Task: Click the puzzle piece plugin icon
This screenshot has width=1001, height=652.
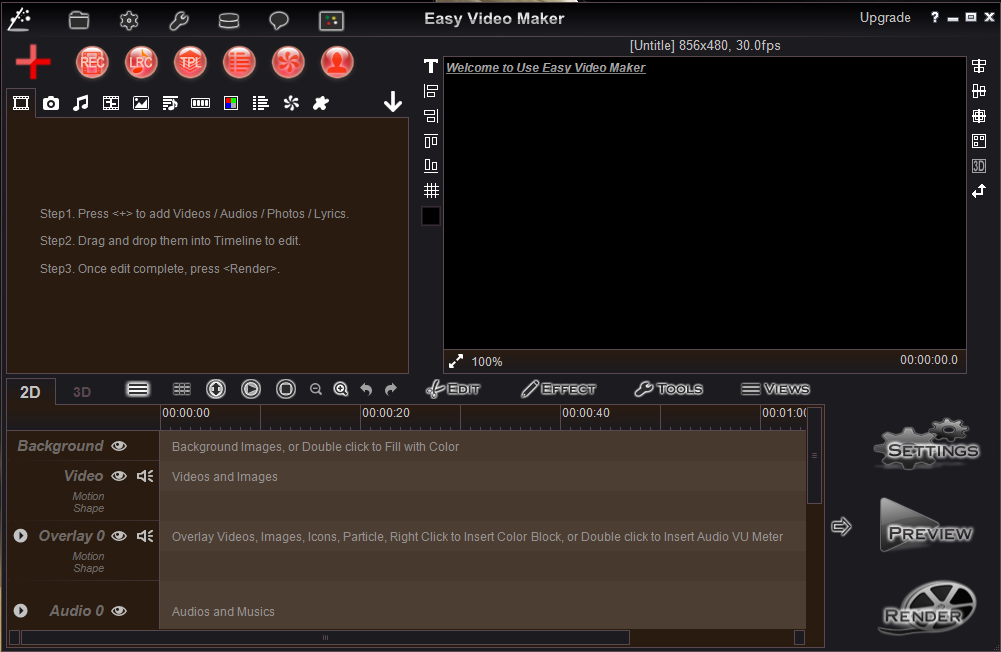Action: 320,103
